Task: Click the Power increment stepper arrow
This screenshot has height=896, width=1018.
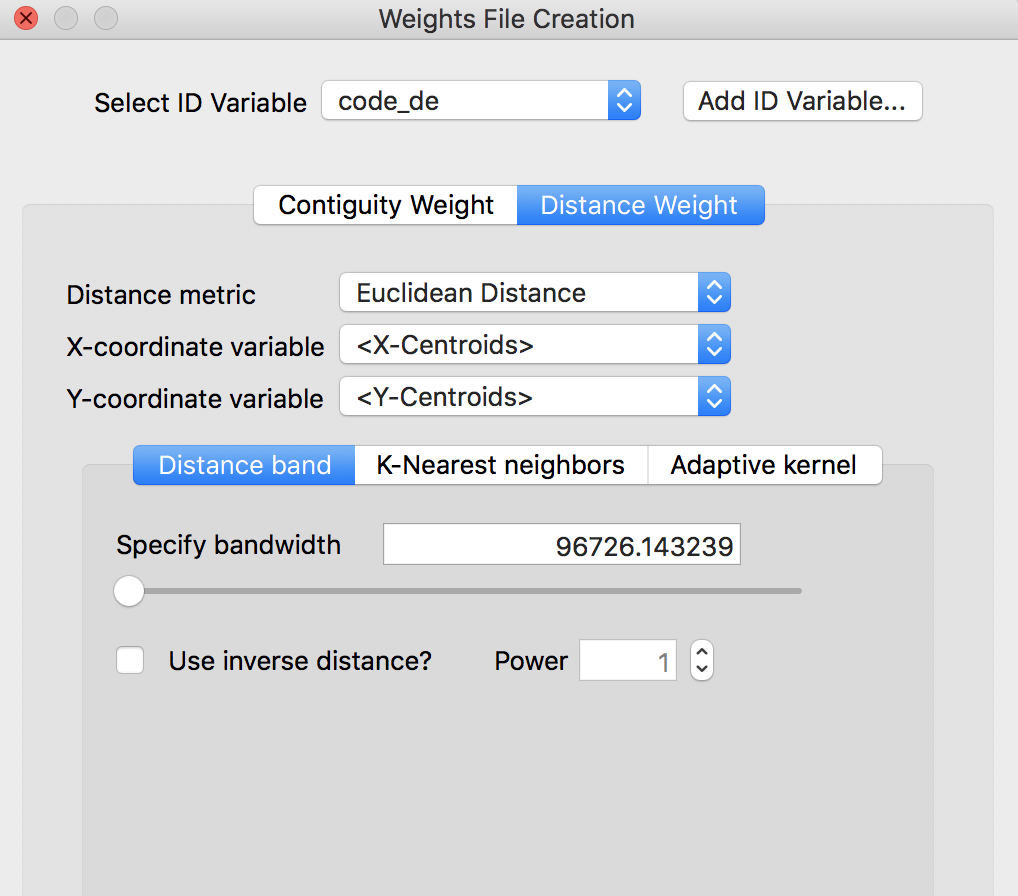Action: [701, 653]
